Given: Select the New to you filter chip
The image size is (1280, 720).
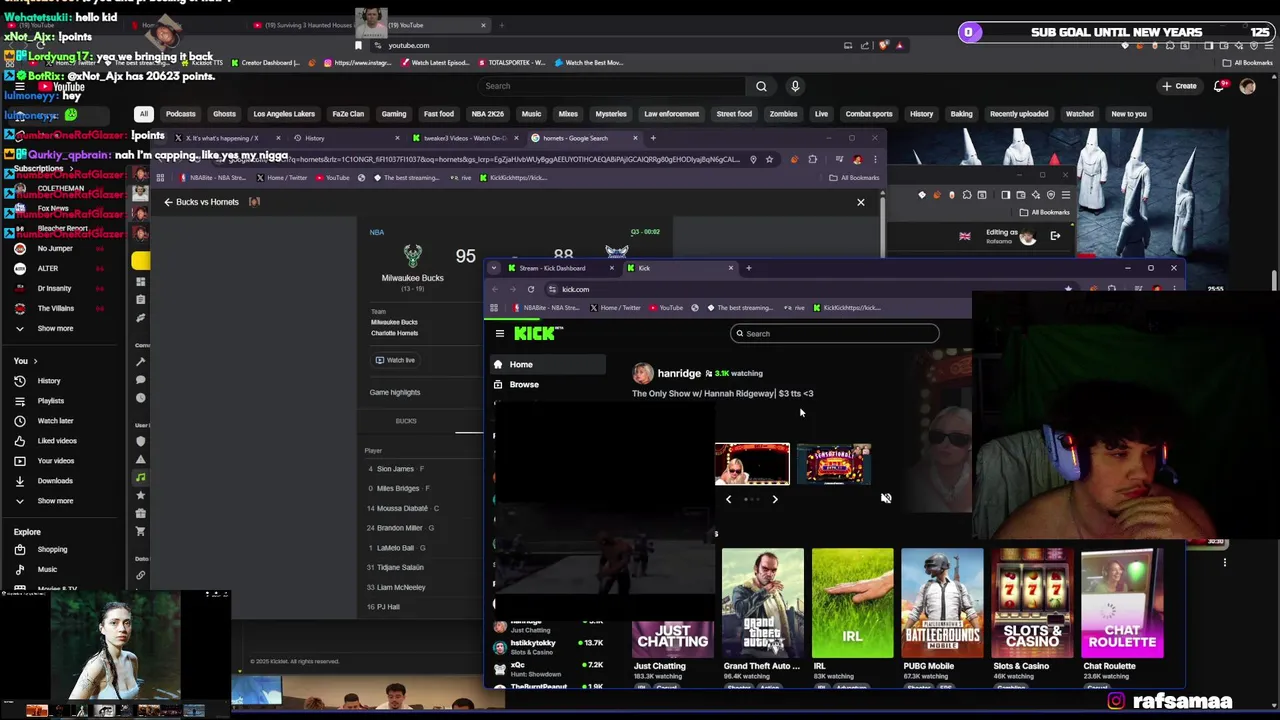Looking at the screenshot, I should pyautogui.click(x=1129, y=114).
